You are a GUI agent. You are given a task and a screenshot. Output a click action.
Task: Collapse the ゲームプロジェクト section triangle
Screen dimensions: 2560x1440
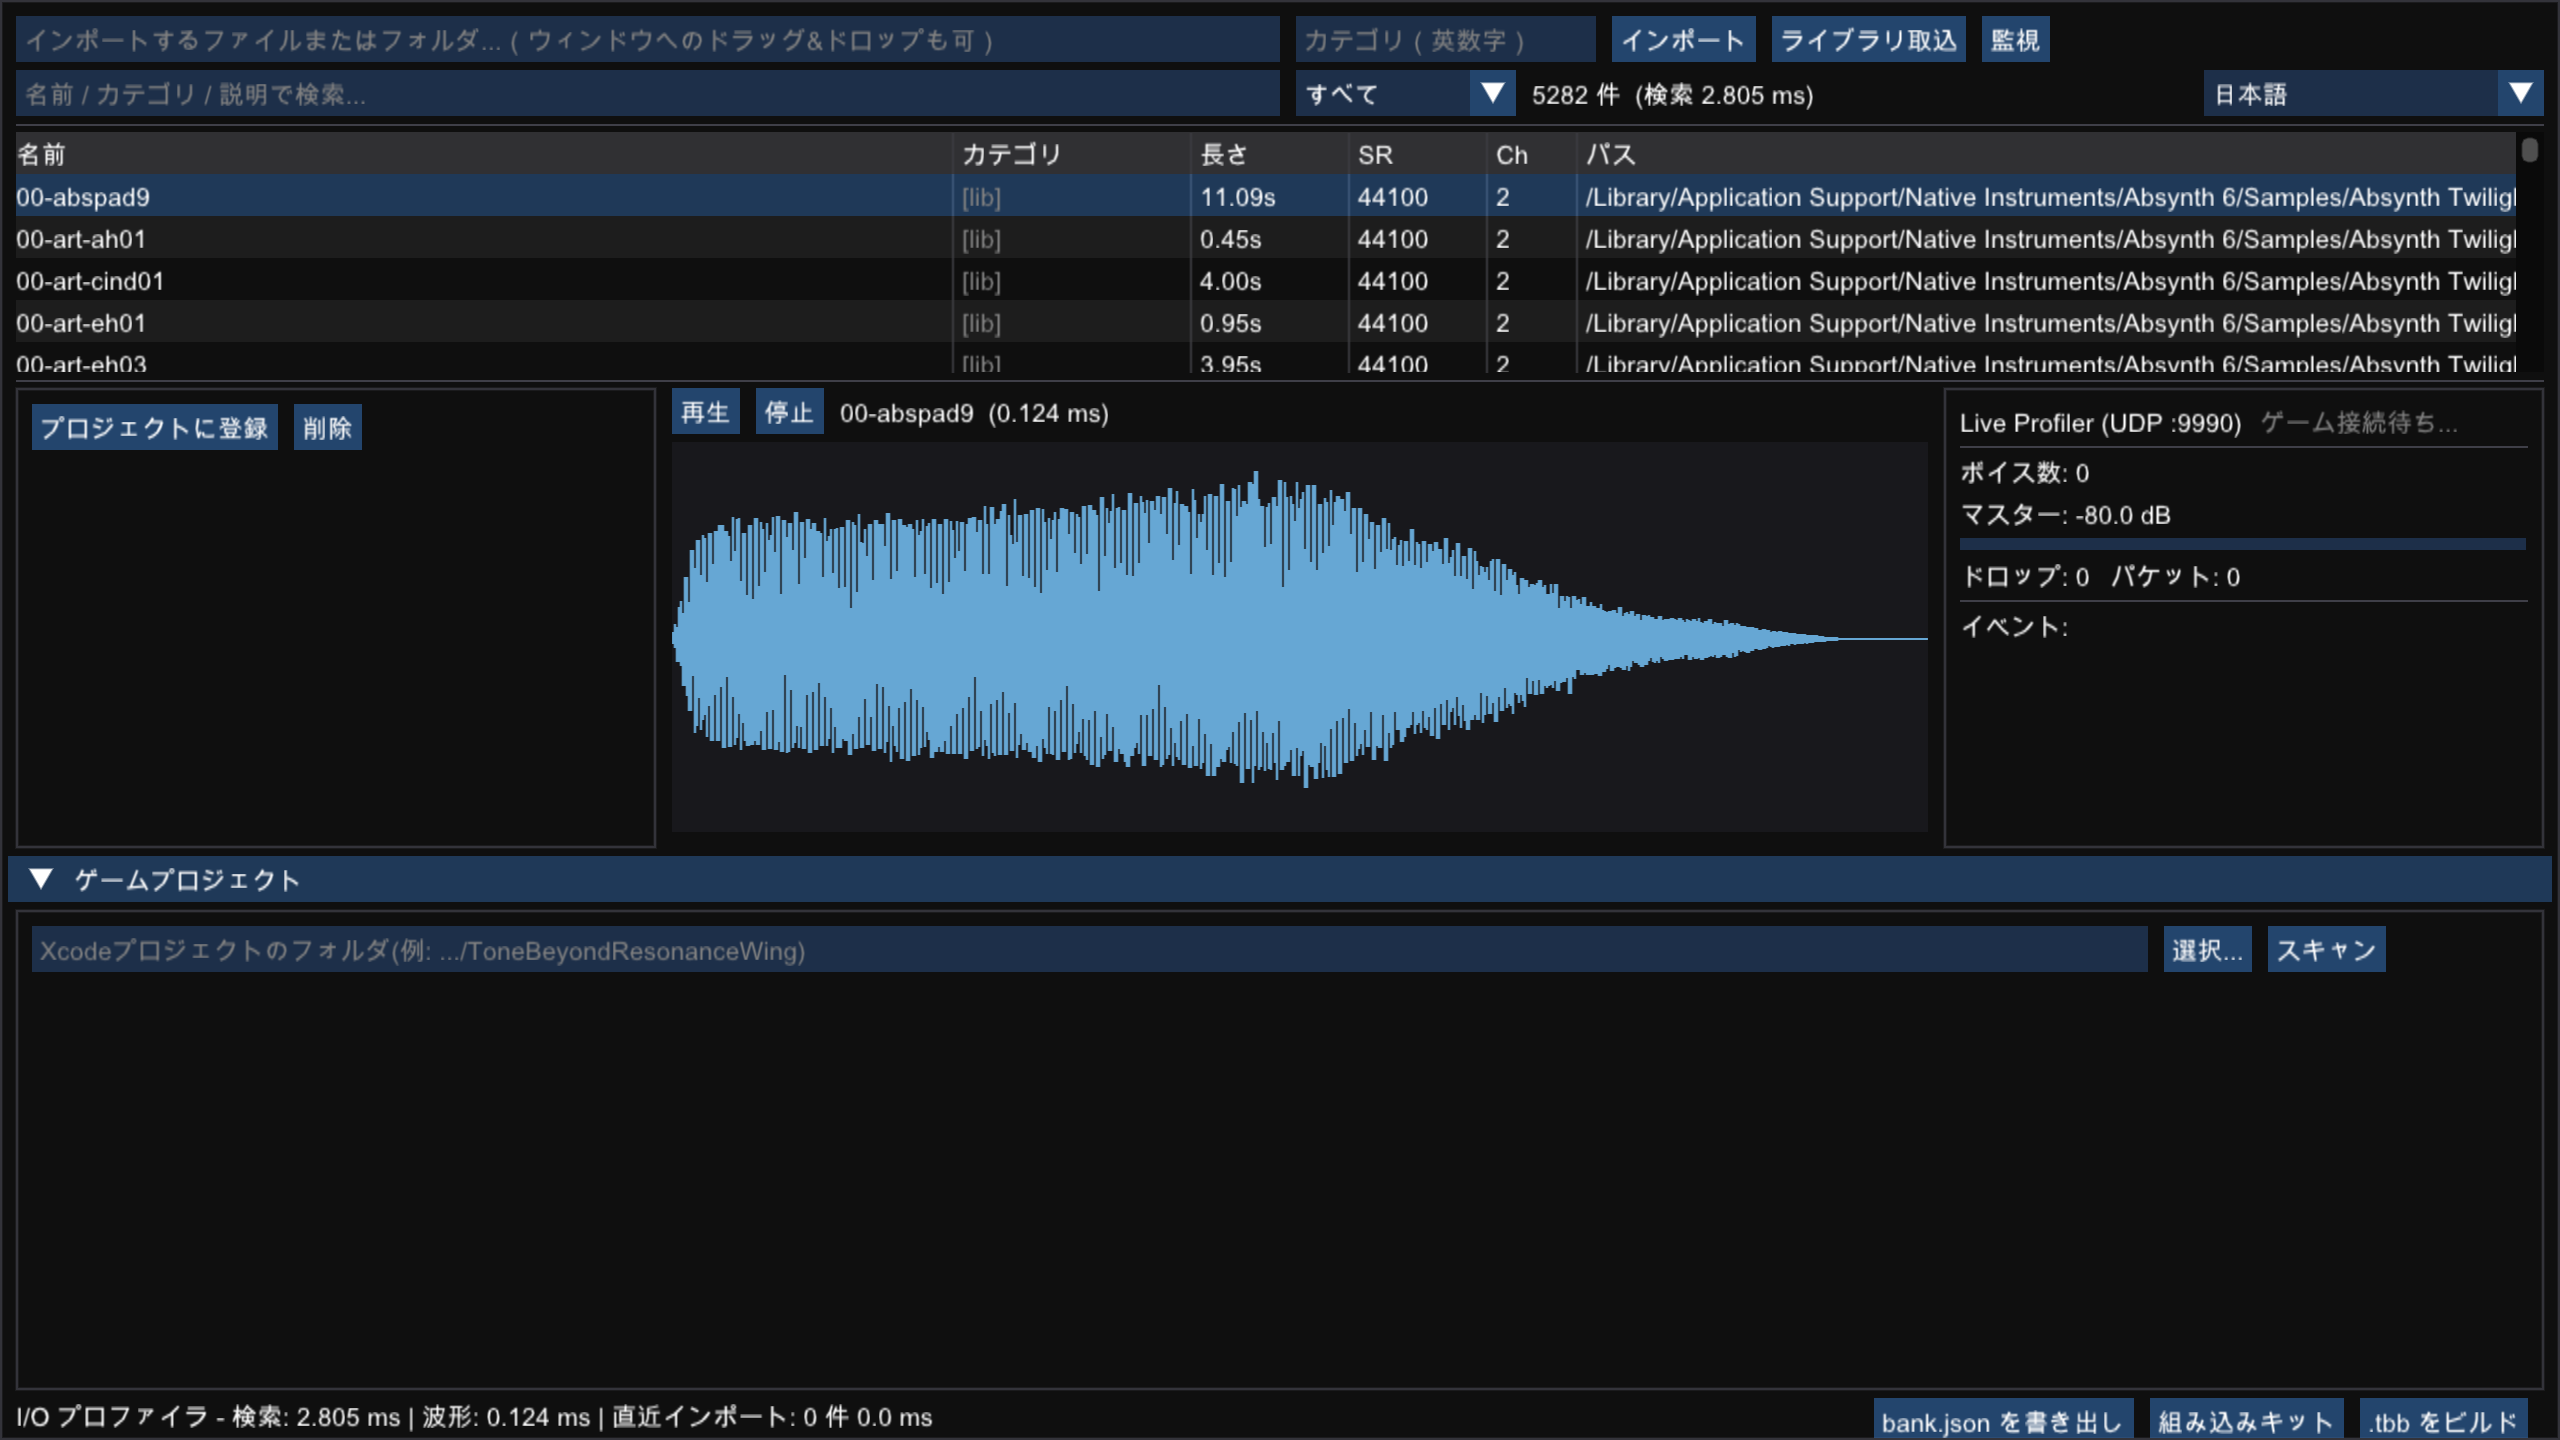point(41,879)
